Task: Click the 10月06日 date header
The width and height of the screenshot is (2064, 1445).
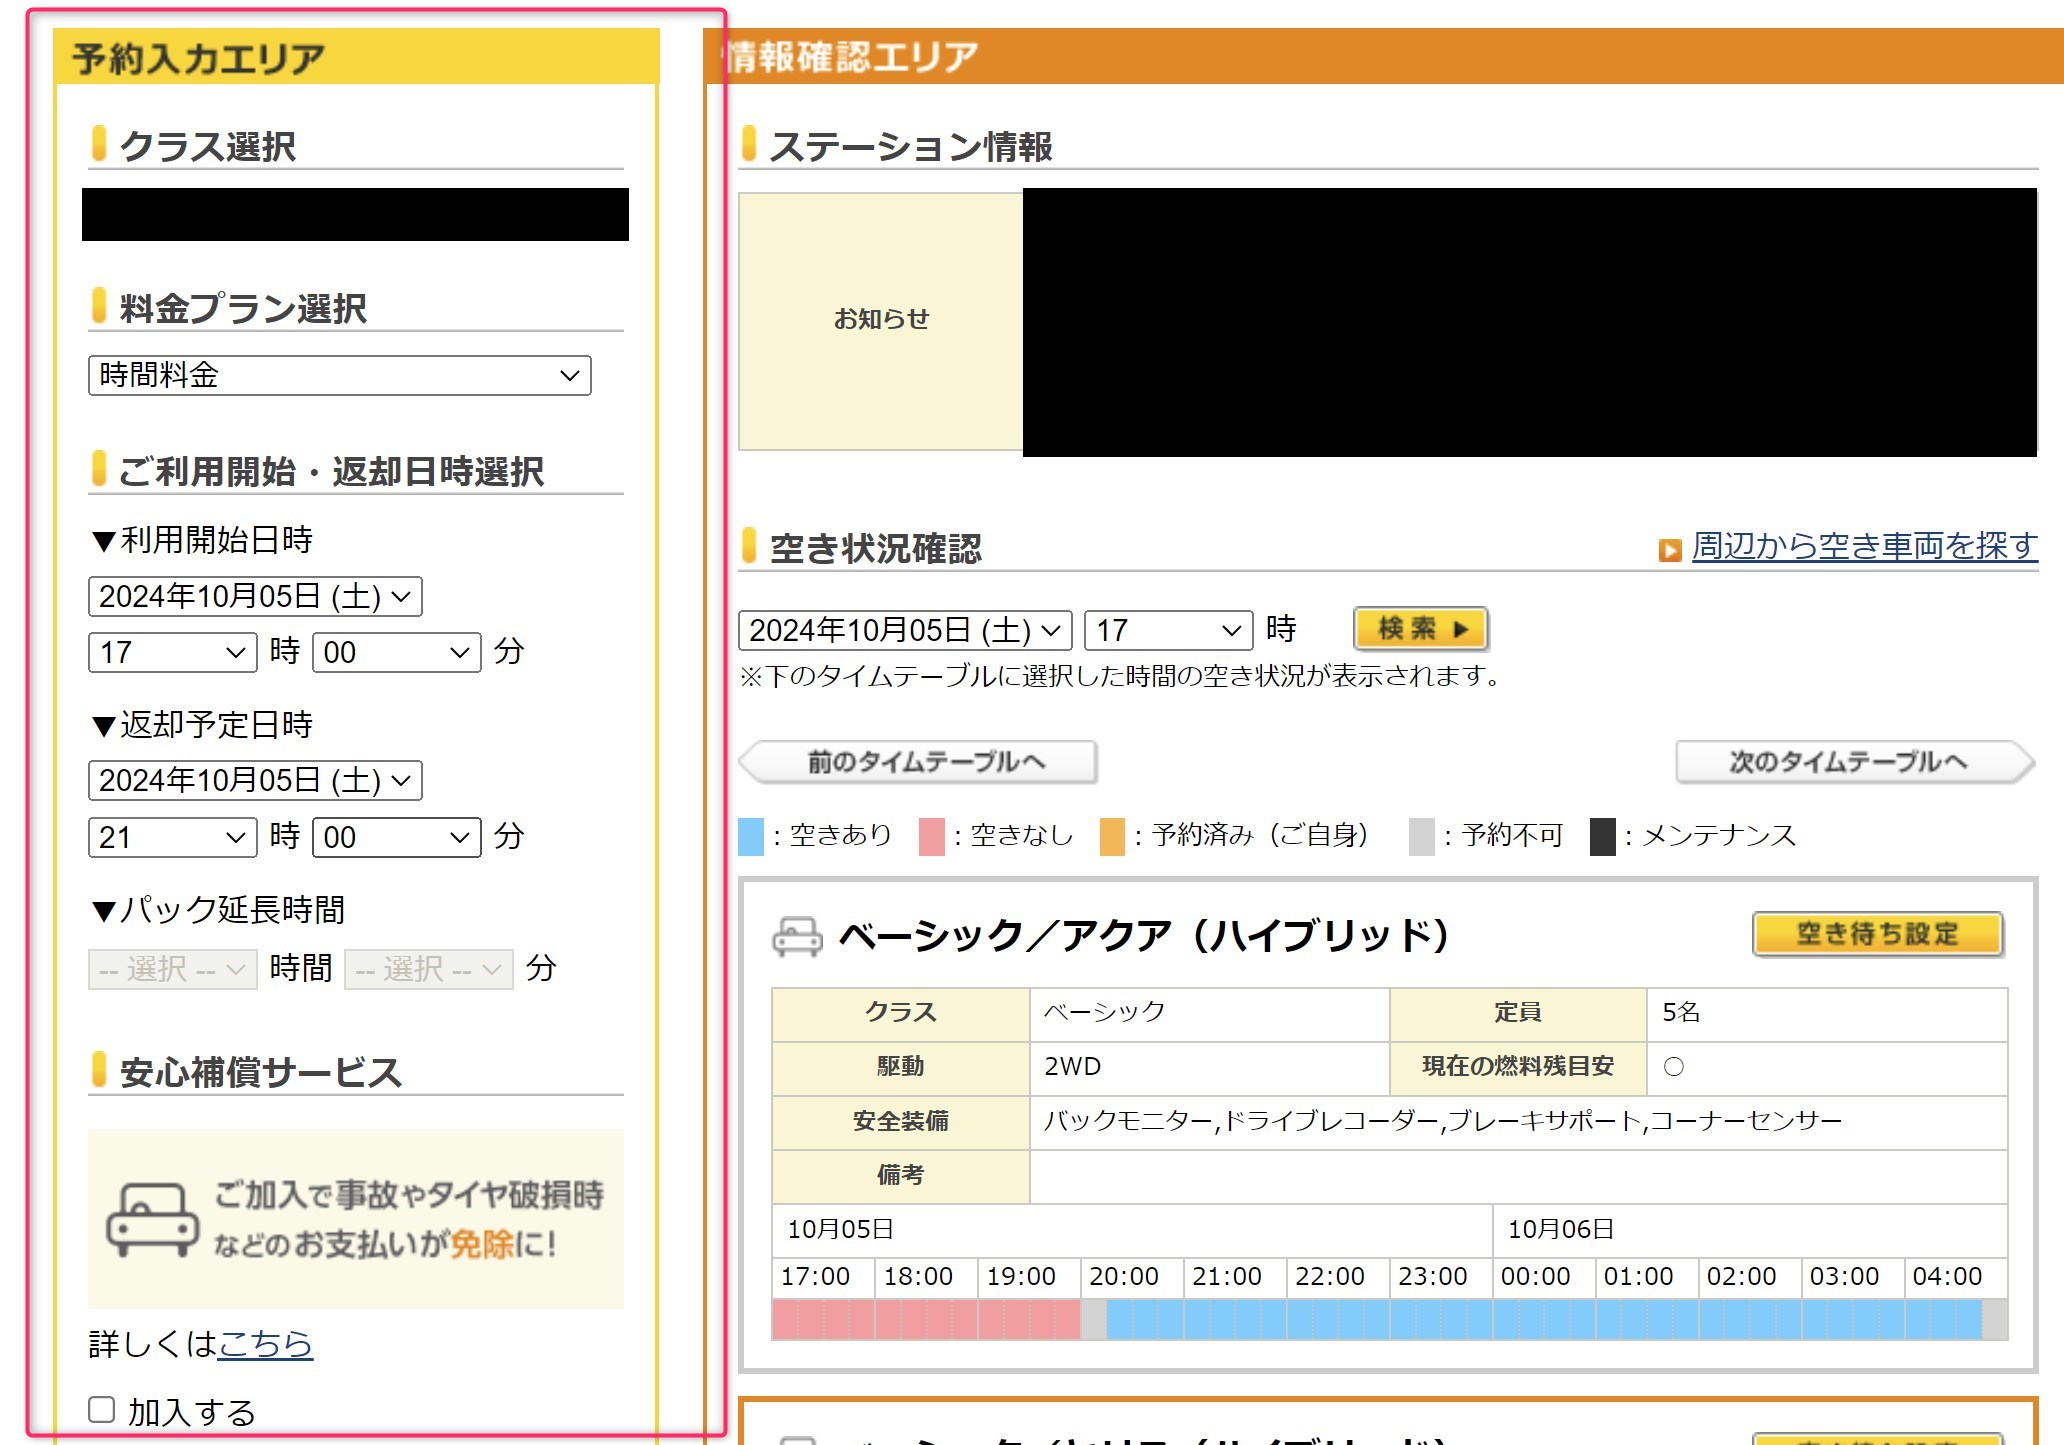Action: (x=1750, y=1230)
